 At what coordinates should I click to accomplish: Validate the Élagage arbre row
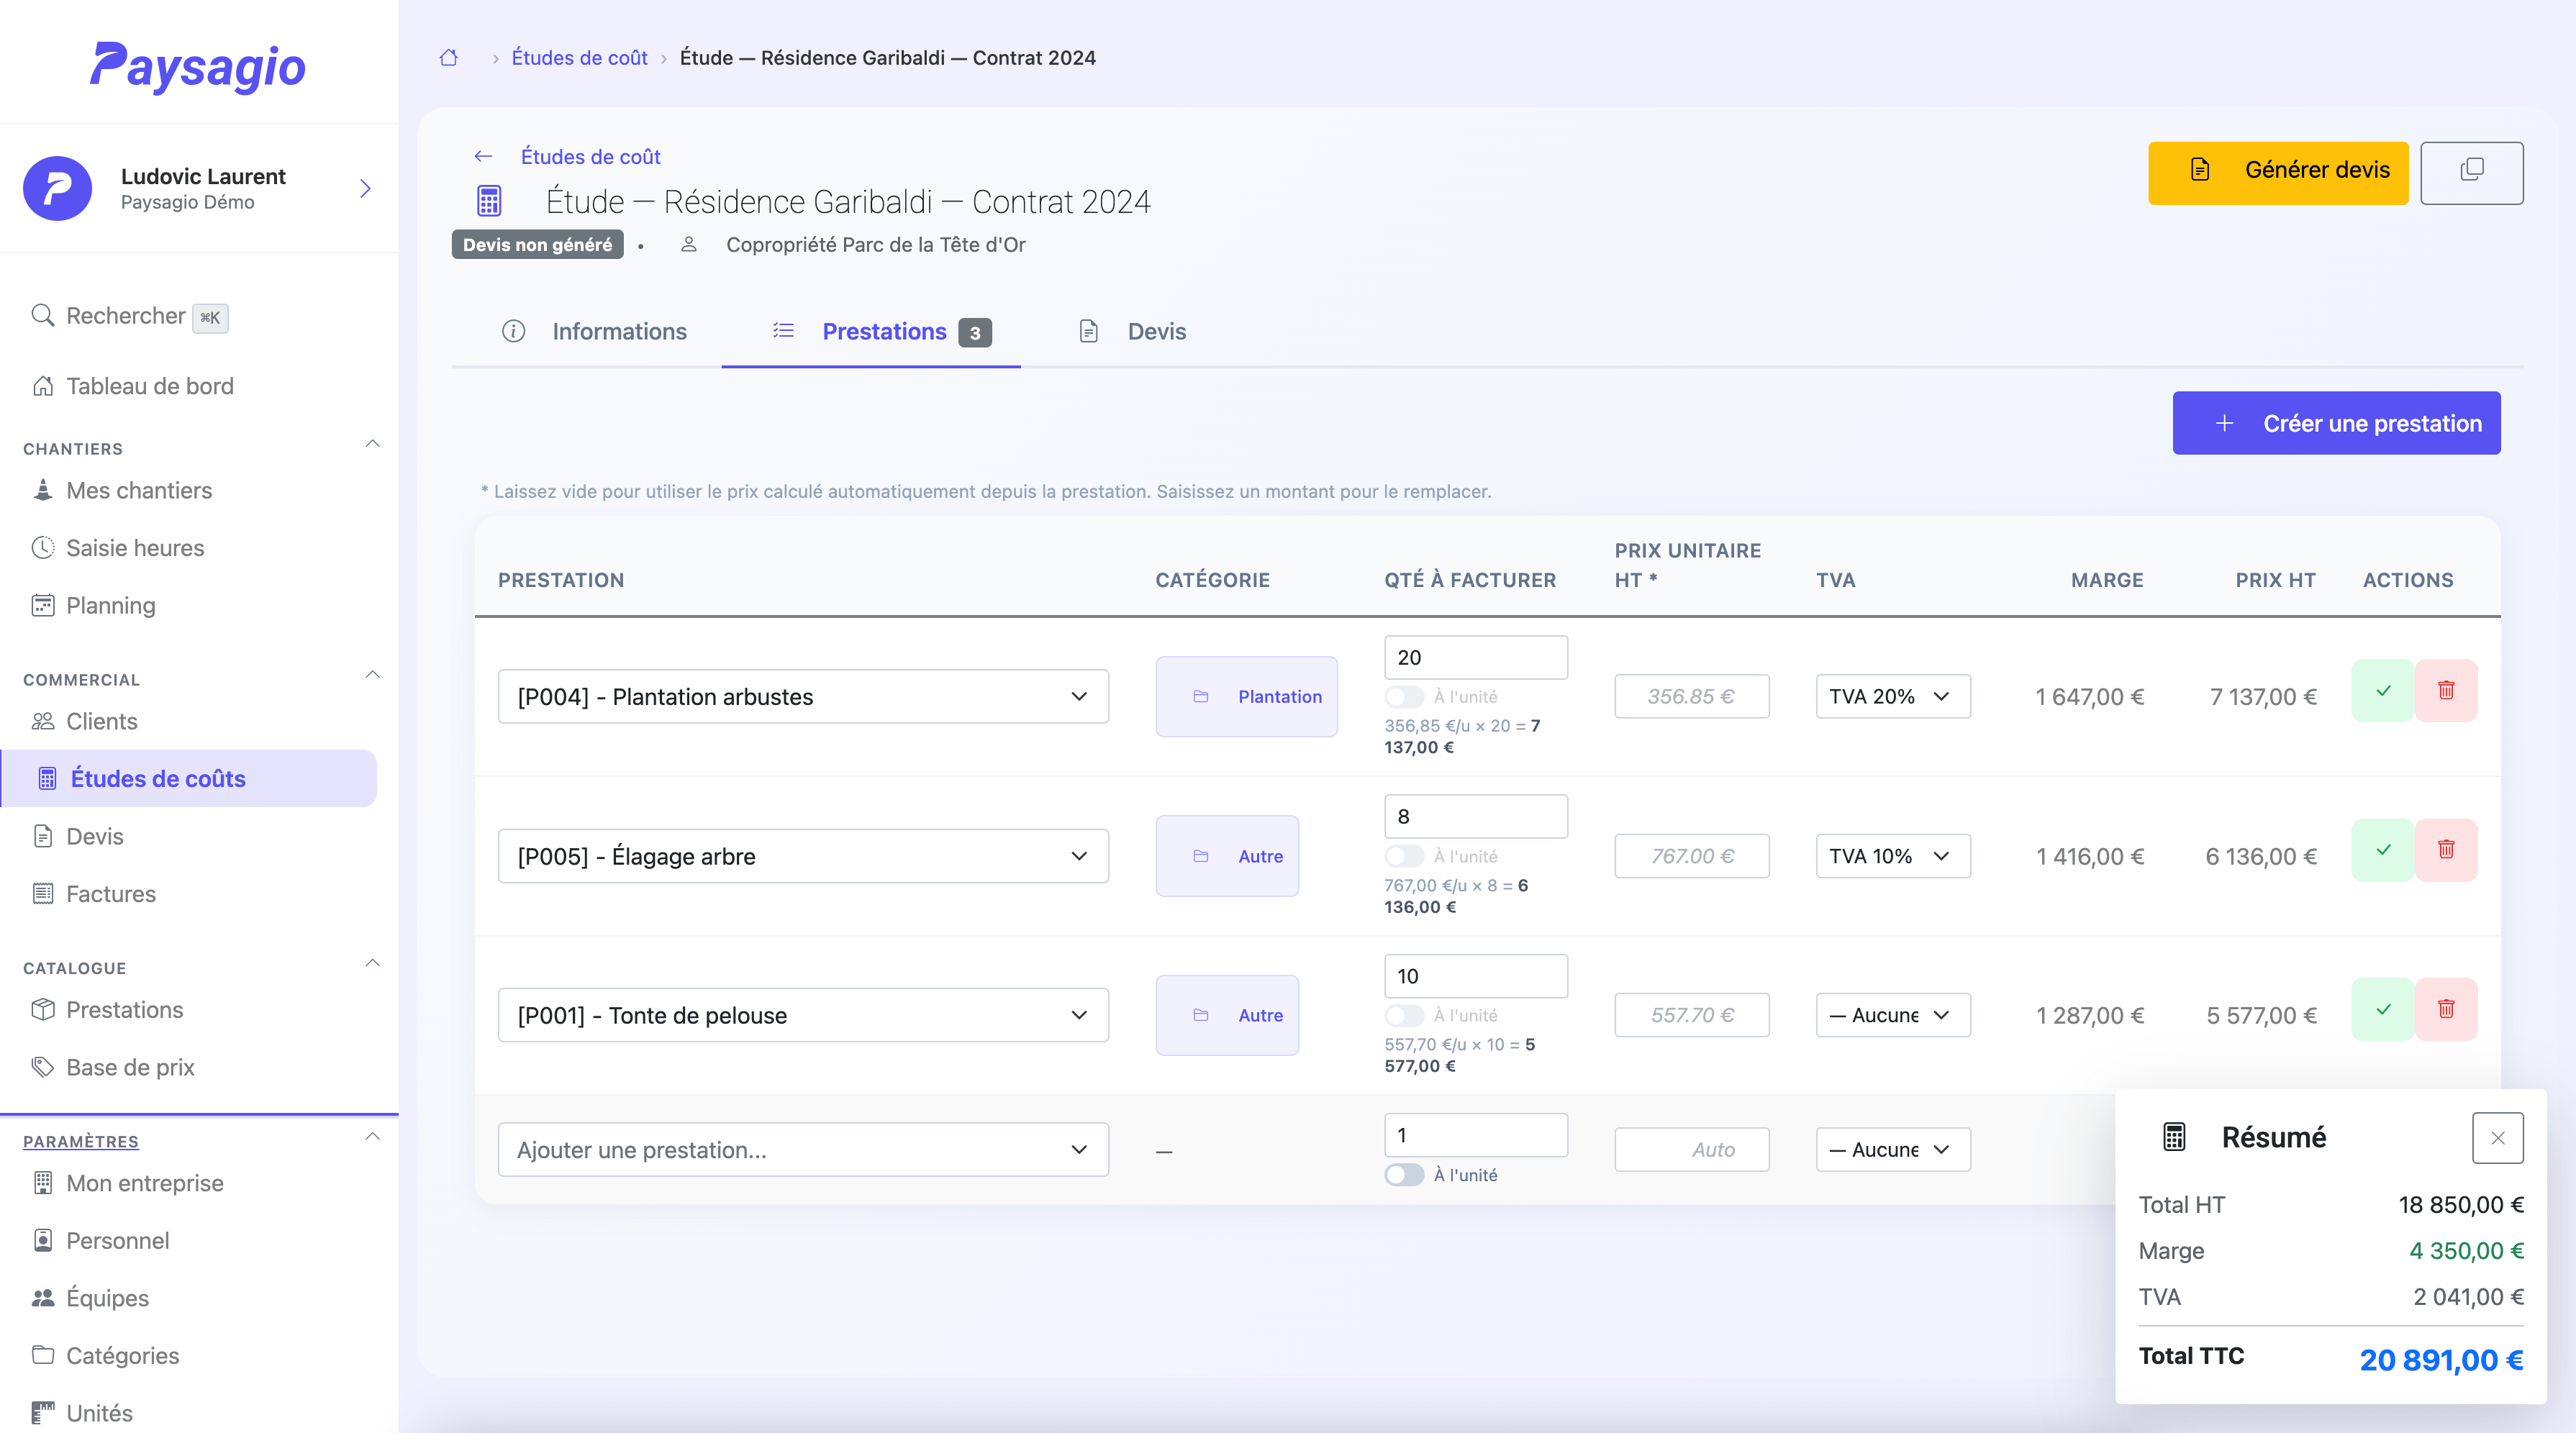click(x=2383, y=850)
